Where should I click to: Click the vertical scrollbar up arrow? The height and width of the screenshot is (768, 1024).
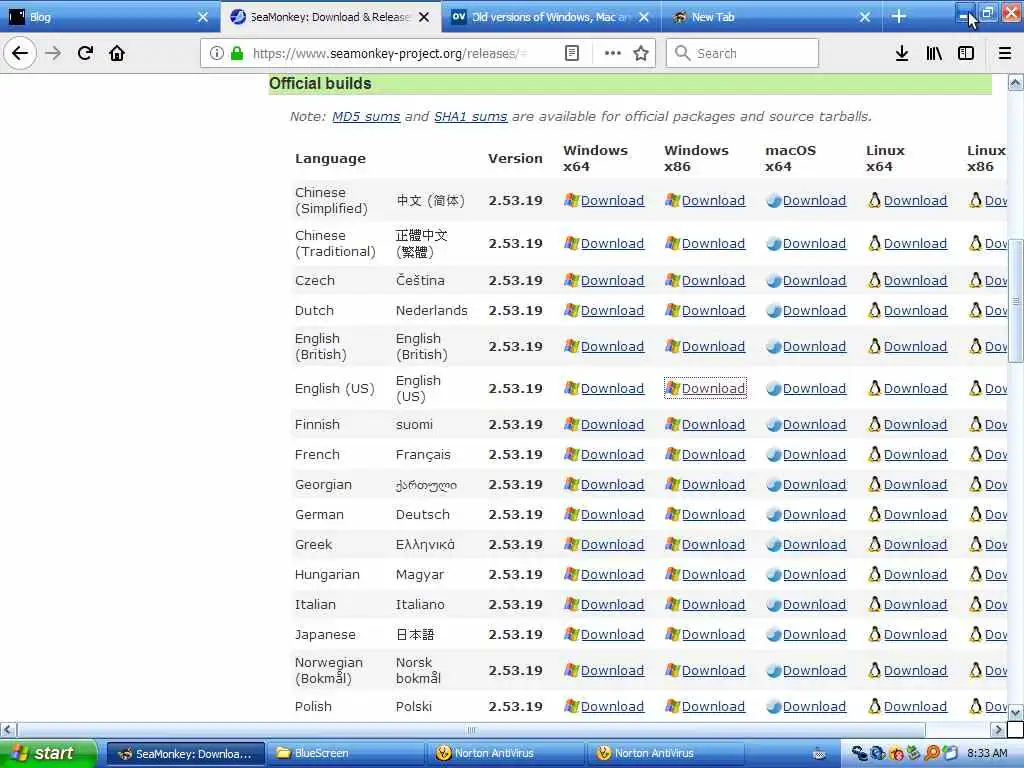1016,82
